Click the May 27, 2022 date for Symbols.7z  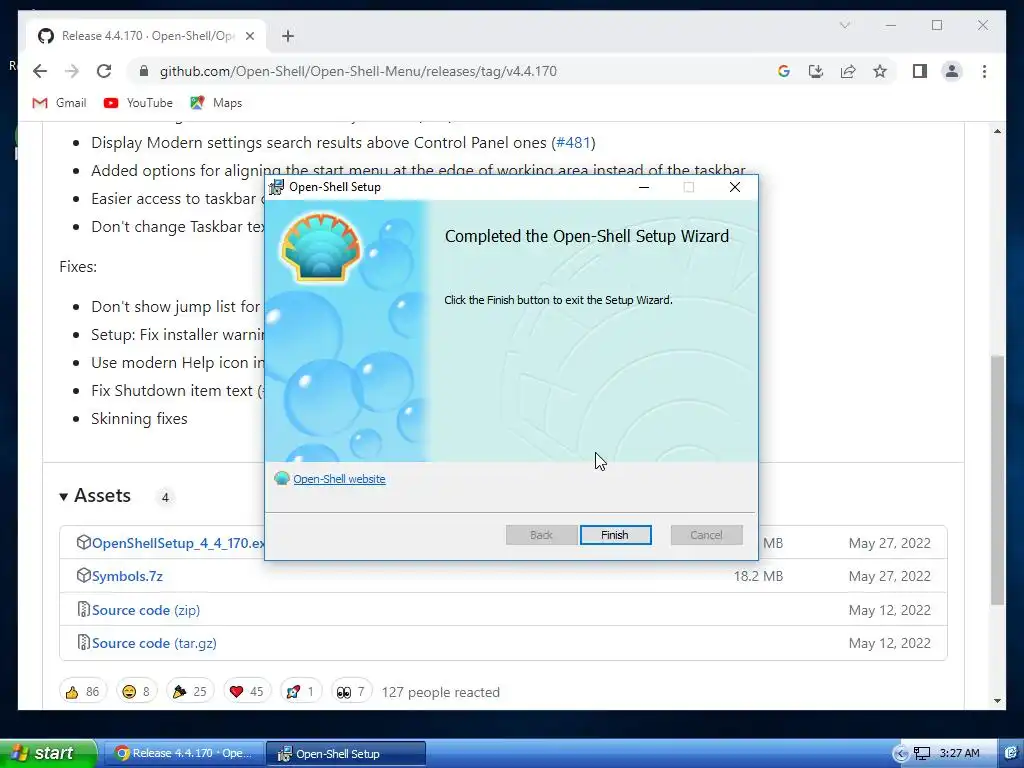889,576
